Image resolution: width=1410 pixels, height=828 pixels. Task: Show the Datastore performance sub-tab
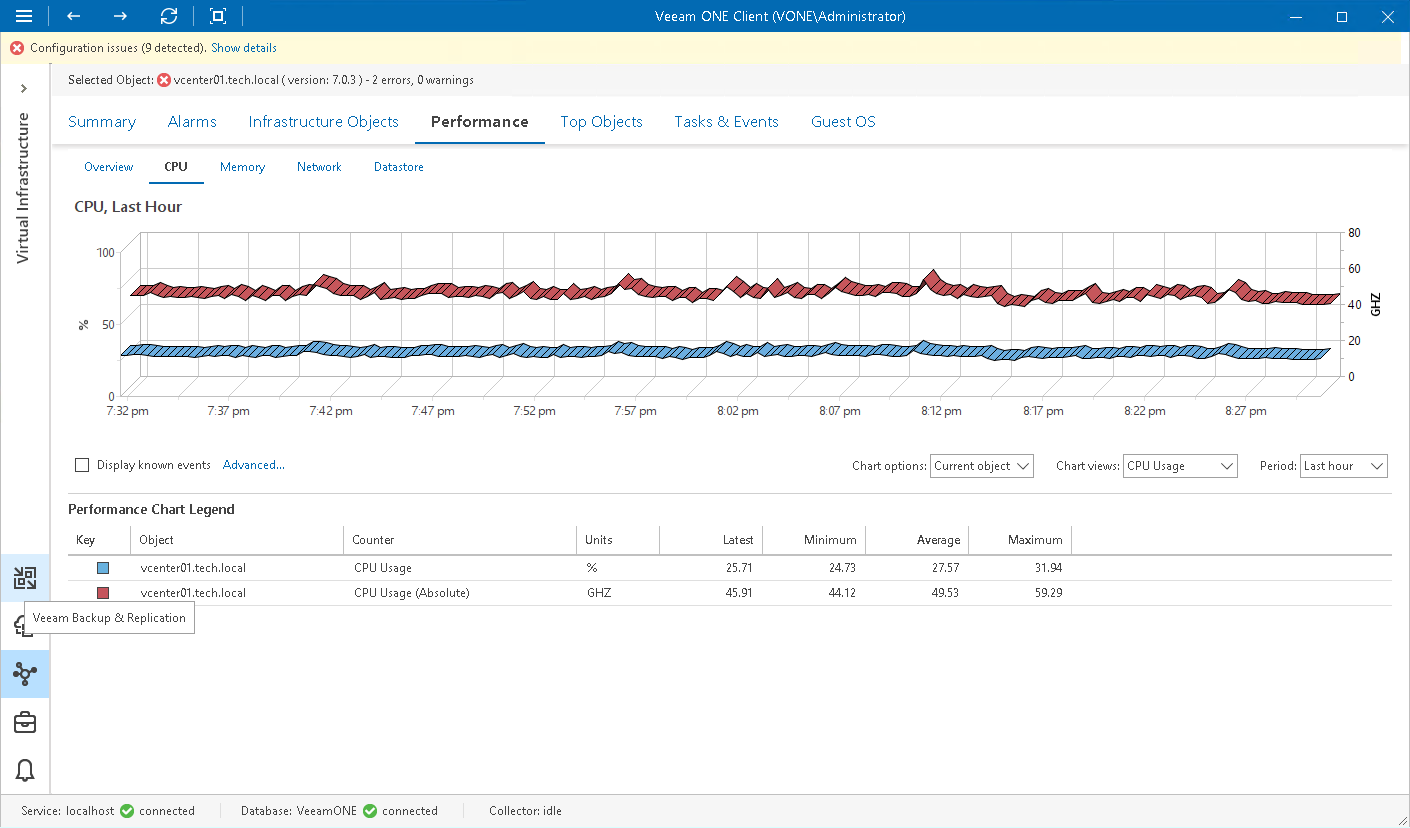(x=399, y=167)
